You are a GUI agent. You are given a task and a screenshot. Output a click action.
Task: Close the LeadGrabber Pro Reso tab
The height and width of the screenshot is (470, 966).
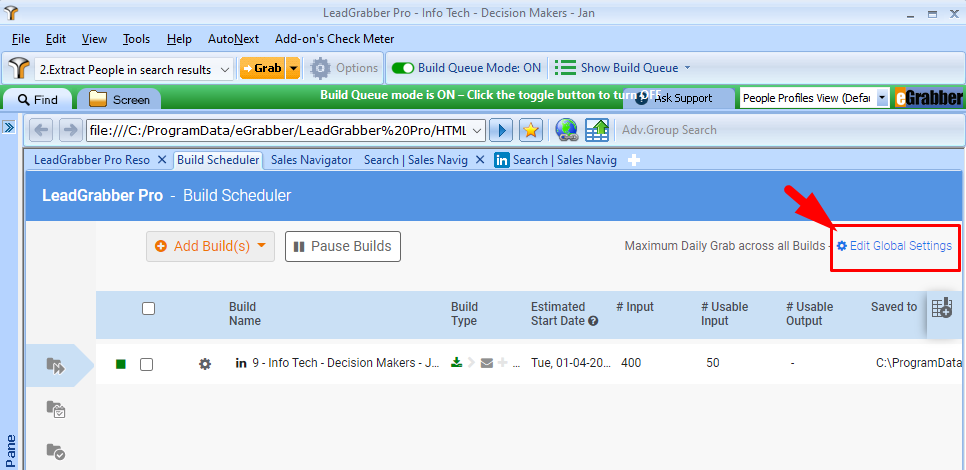click(x=162, y=160)
